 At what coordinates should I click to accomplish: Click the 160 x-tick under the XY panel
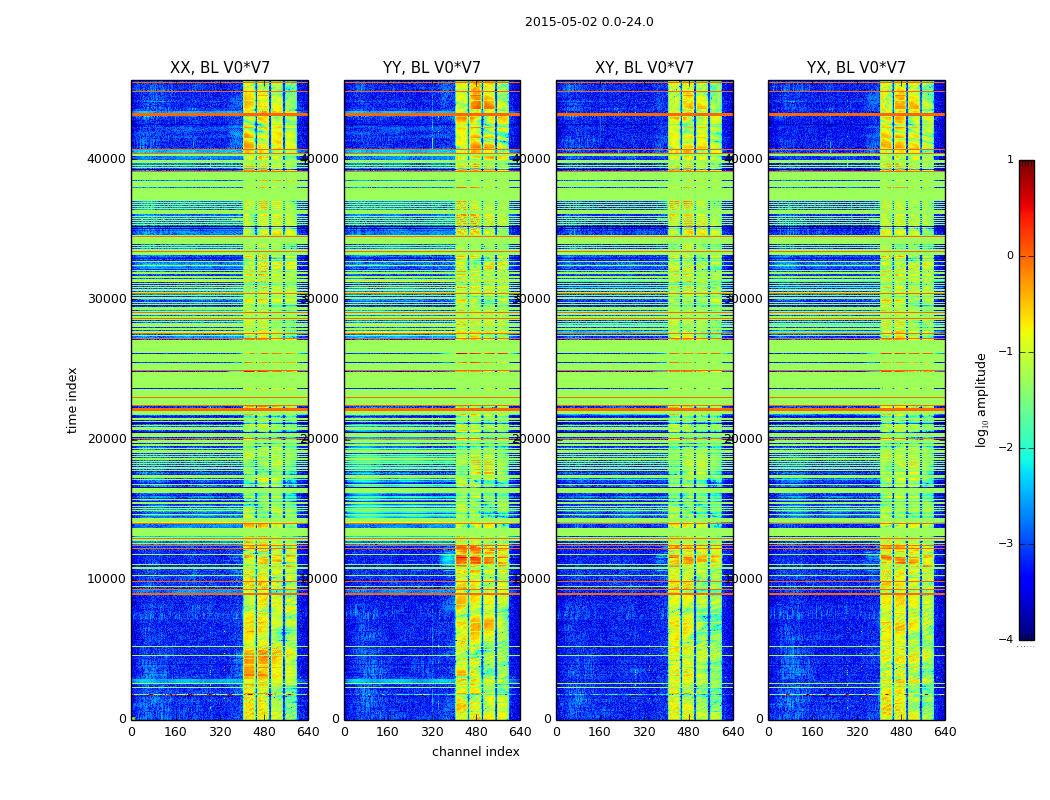(x=599, y=732)
